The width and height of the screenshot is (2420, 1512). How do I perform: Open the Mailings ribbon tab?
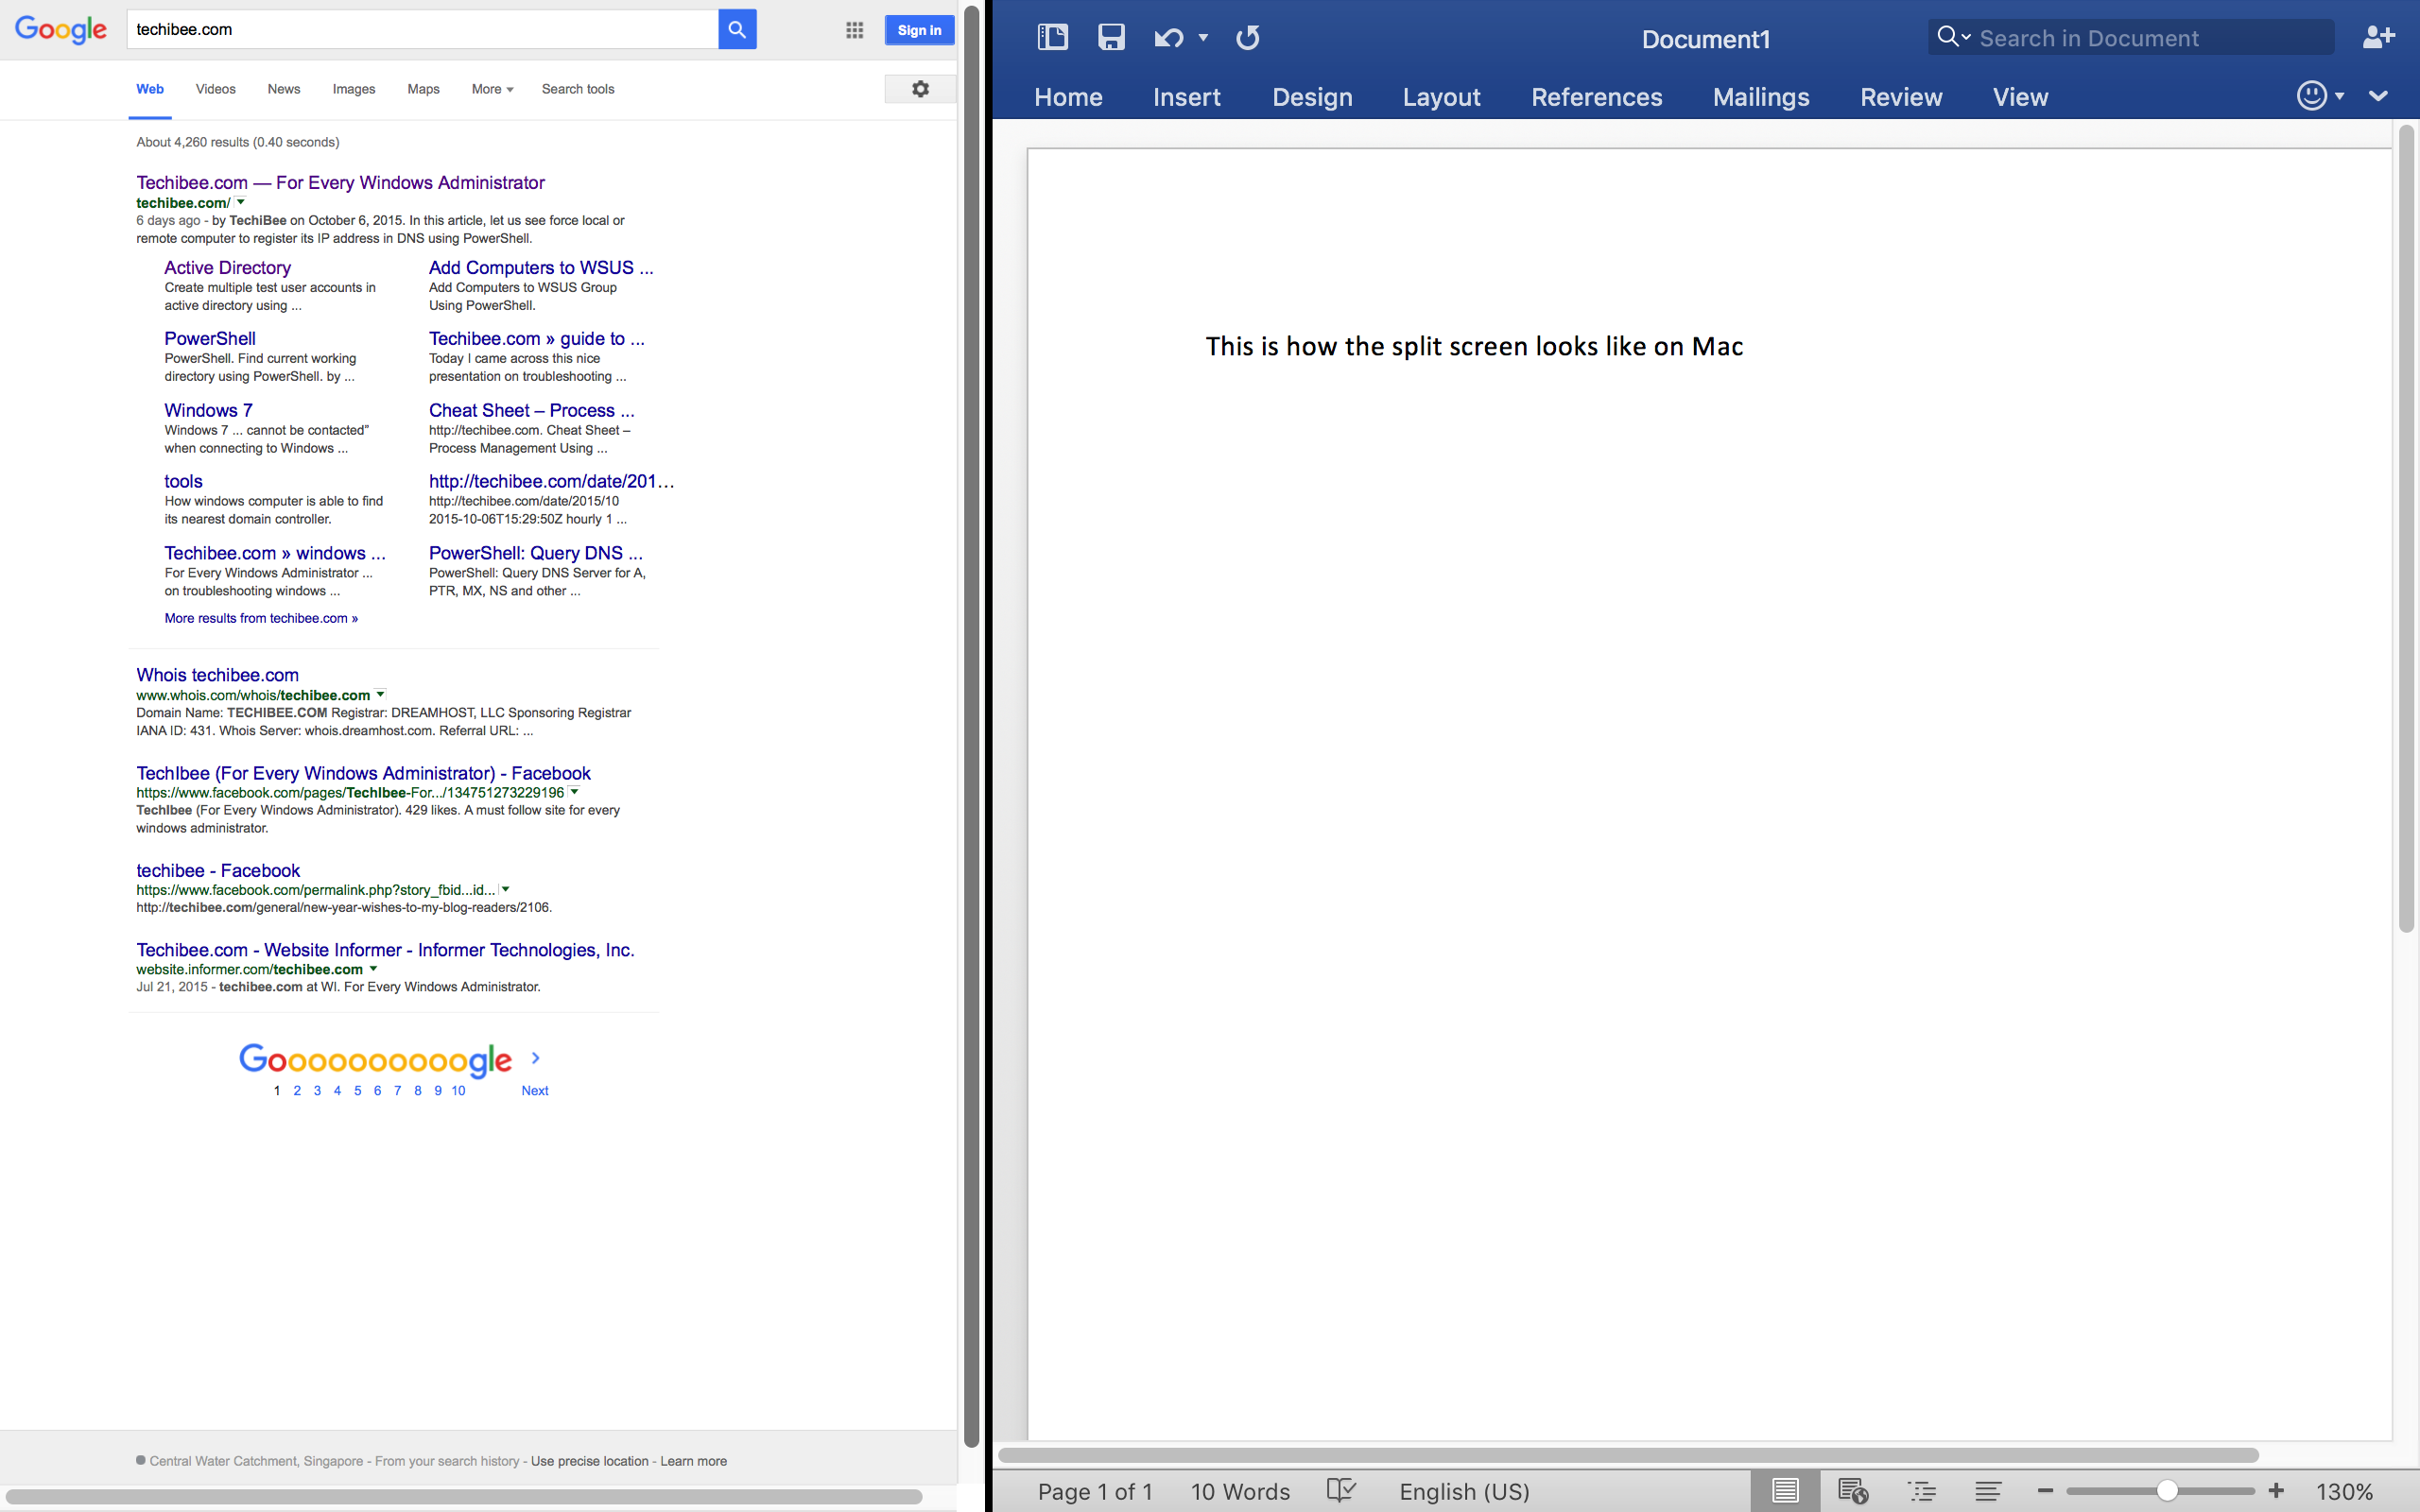point(1761,97)
